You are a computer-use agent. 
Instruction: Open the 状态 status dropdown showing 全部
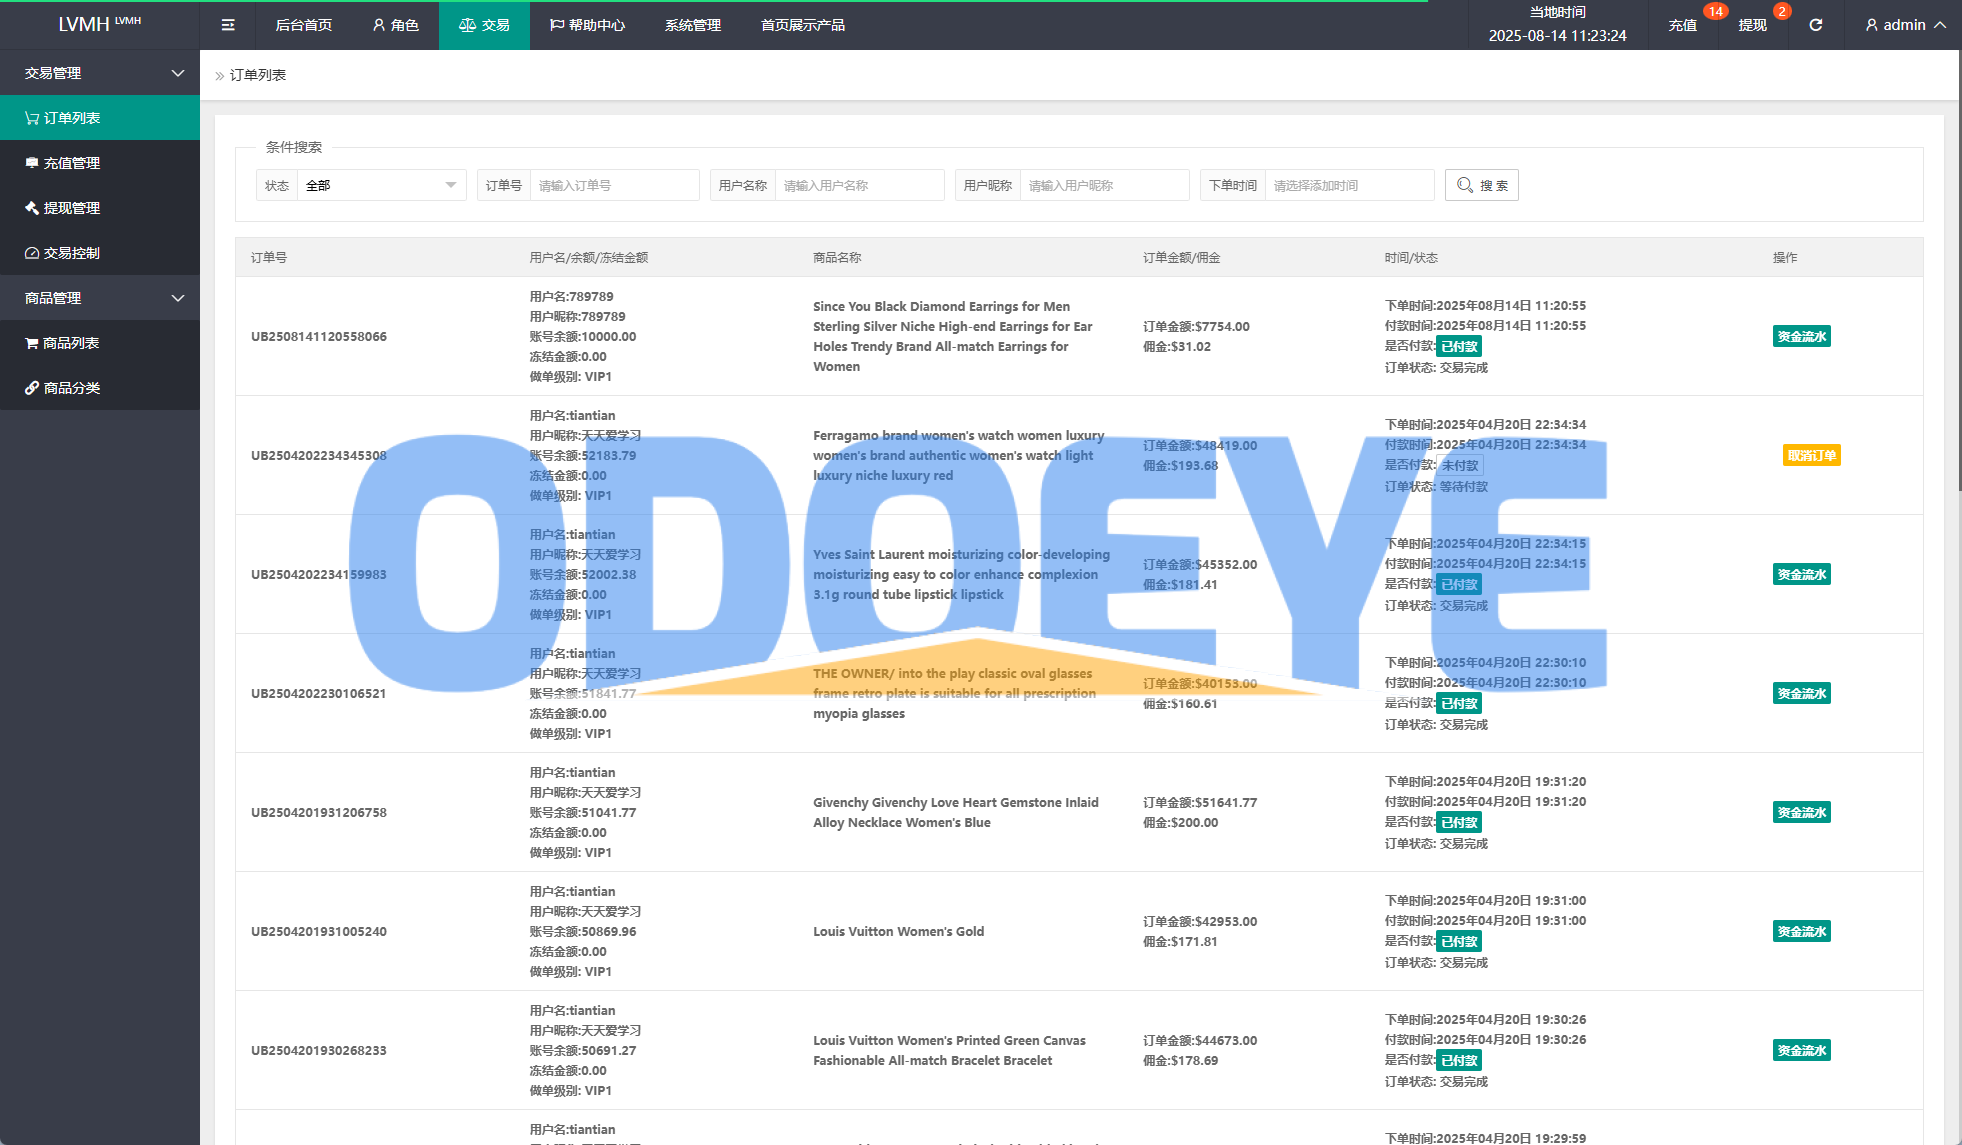point(380,185)
